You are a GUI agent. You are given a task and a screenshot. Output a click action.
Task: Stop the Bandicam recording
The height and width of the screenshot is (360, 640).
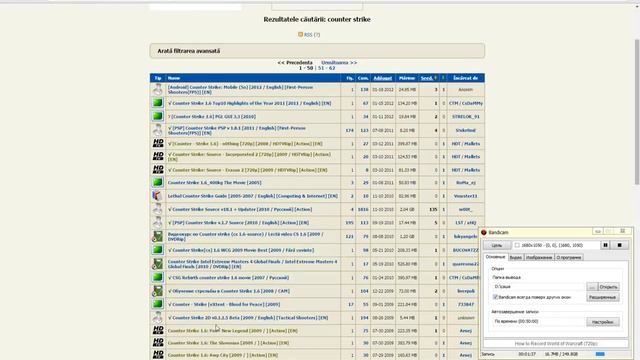click(x=619, y=245)
